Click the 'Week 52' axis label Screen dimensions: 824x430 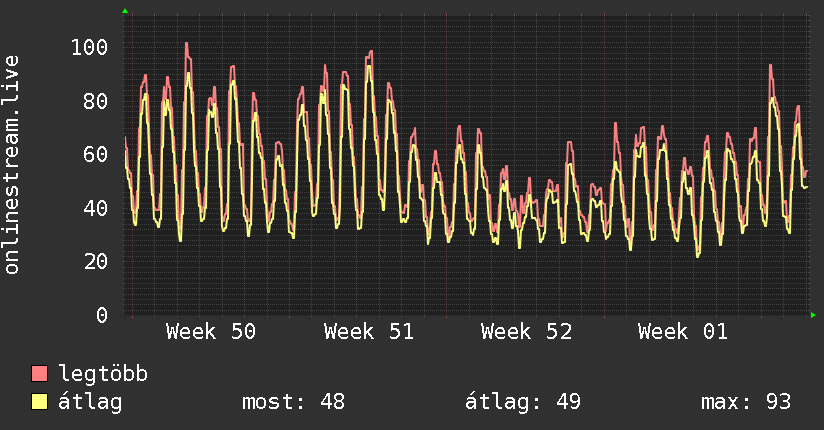point(526,332)
